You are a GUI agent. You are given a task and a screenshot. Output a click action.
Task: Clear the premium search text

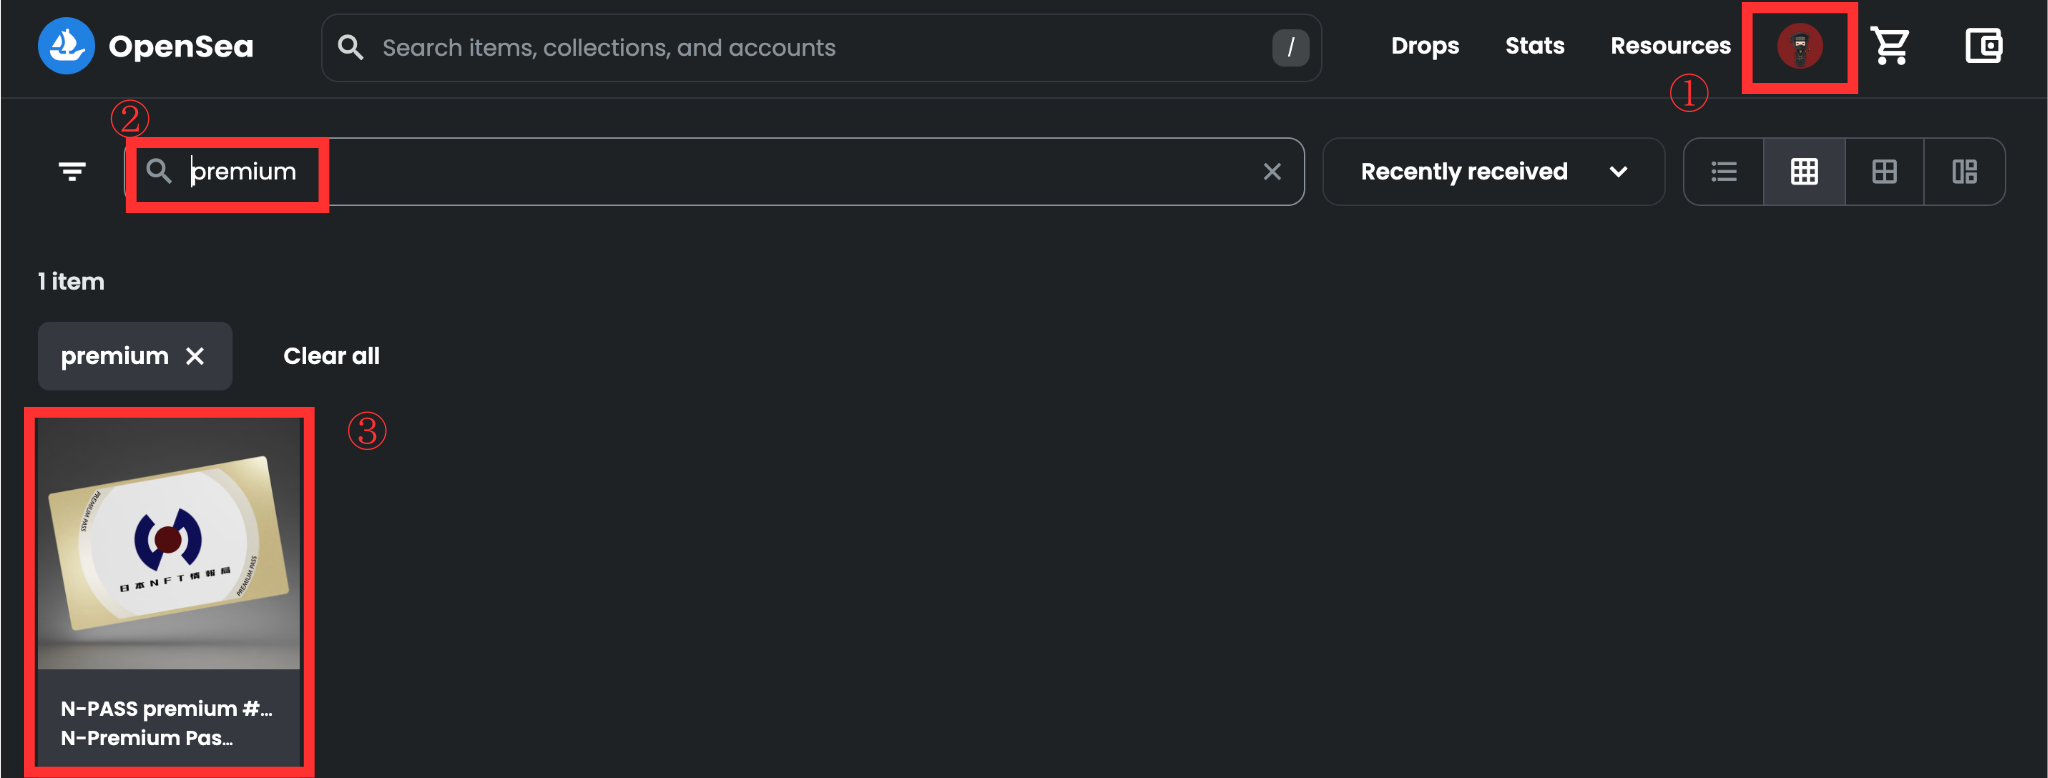pyautogui.click(x=1272, y=172)
